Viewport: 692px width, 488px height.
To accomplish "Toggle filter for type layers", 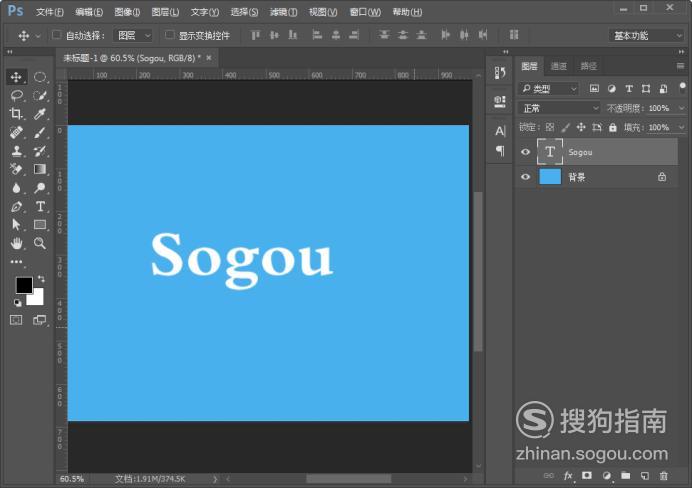I will click(x=629, y=89).
